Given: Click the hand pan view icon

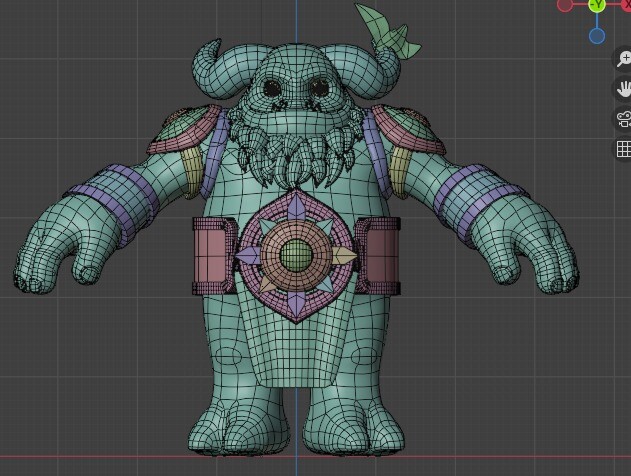Looking at the screenshot, I should [x=623, y=89].
